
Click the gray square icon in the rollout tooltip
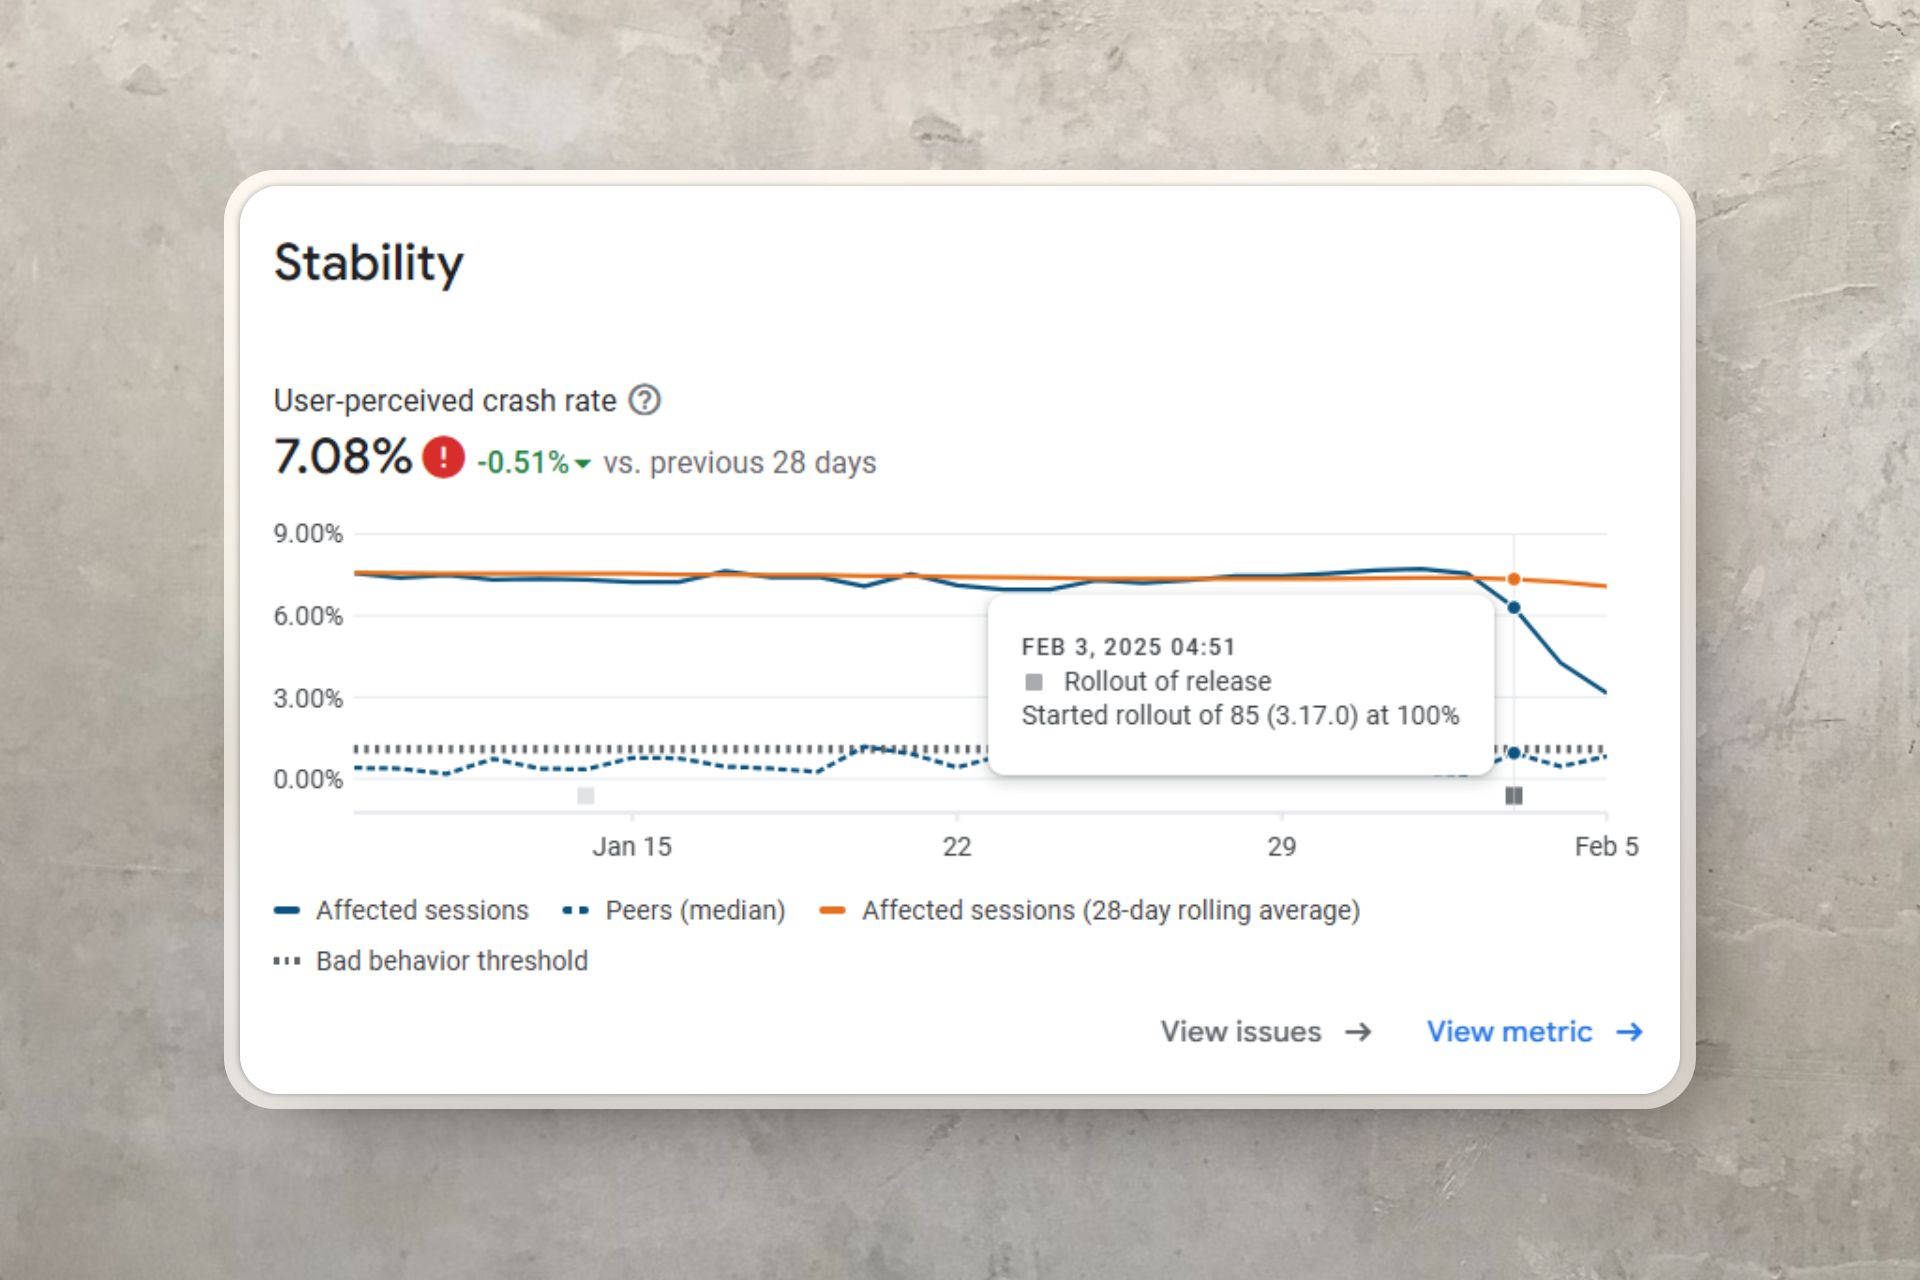point(1034,682)
